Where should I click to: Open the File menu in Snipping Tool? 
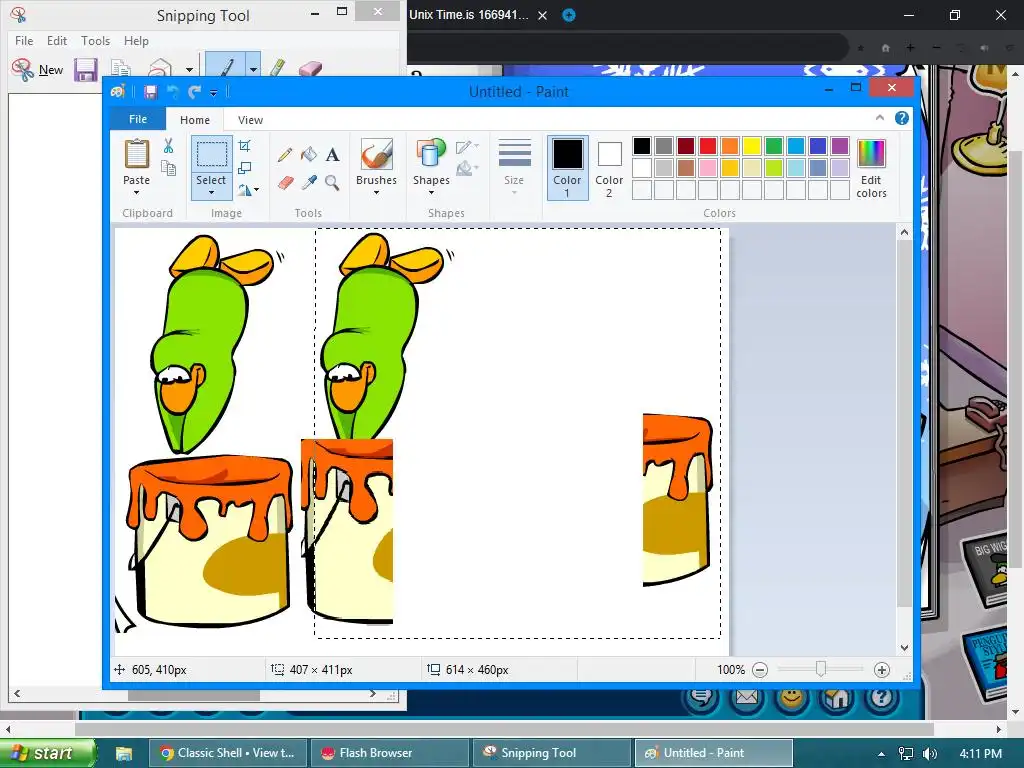24,40
